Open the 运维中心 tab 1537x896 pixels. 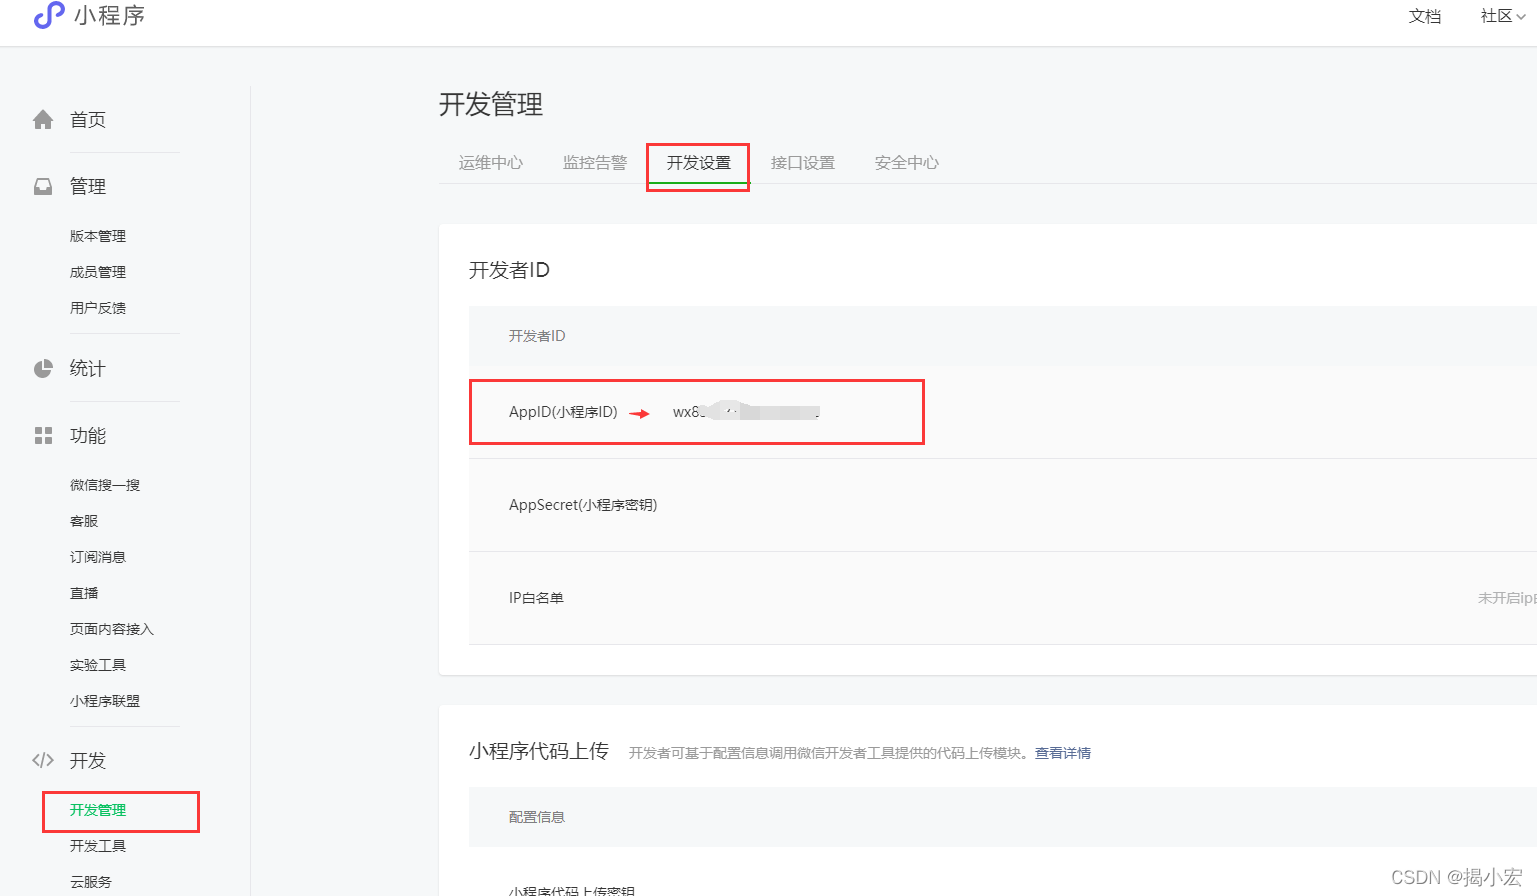(x=490, y=162)
